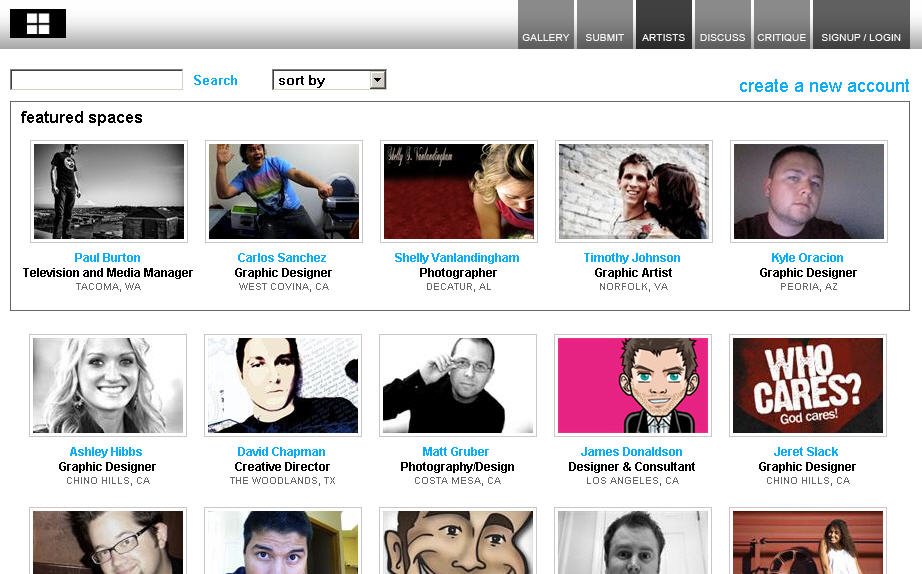Screen dimensions: 922x574
Task: Open Shelly Vanlandingham's profile photo
Action: point(459,191)
